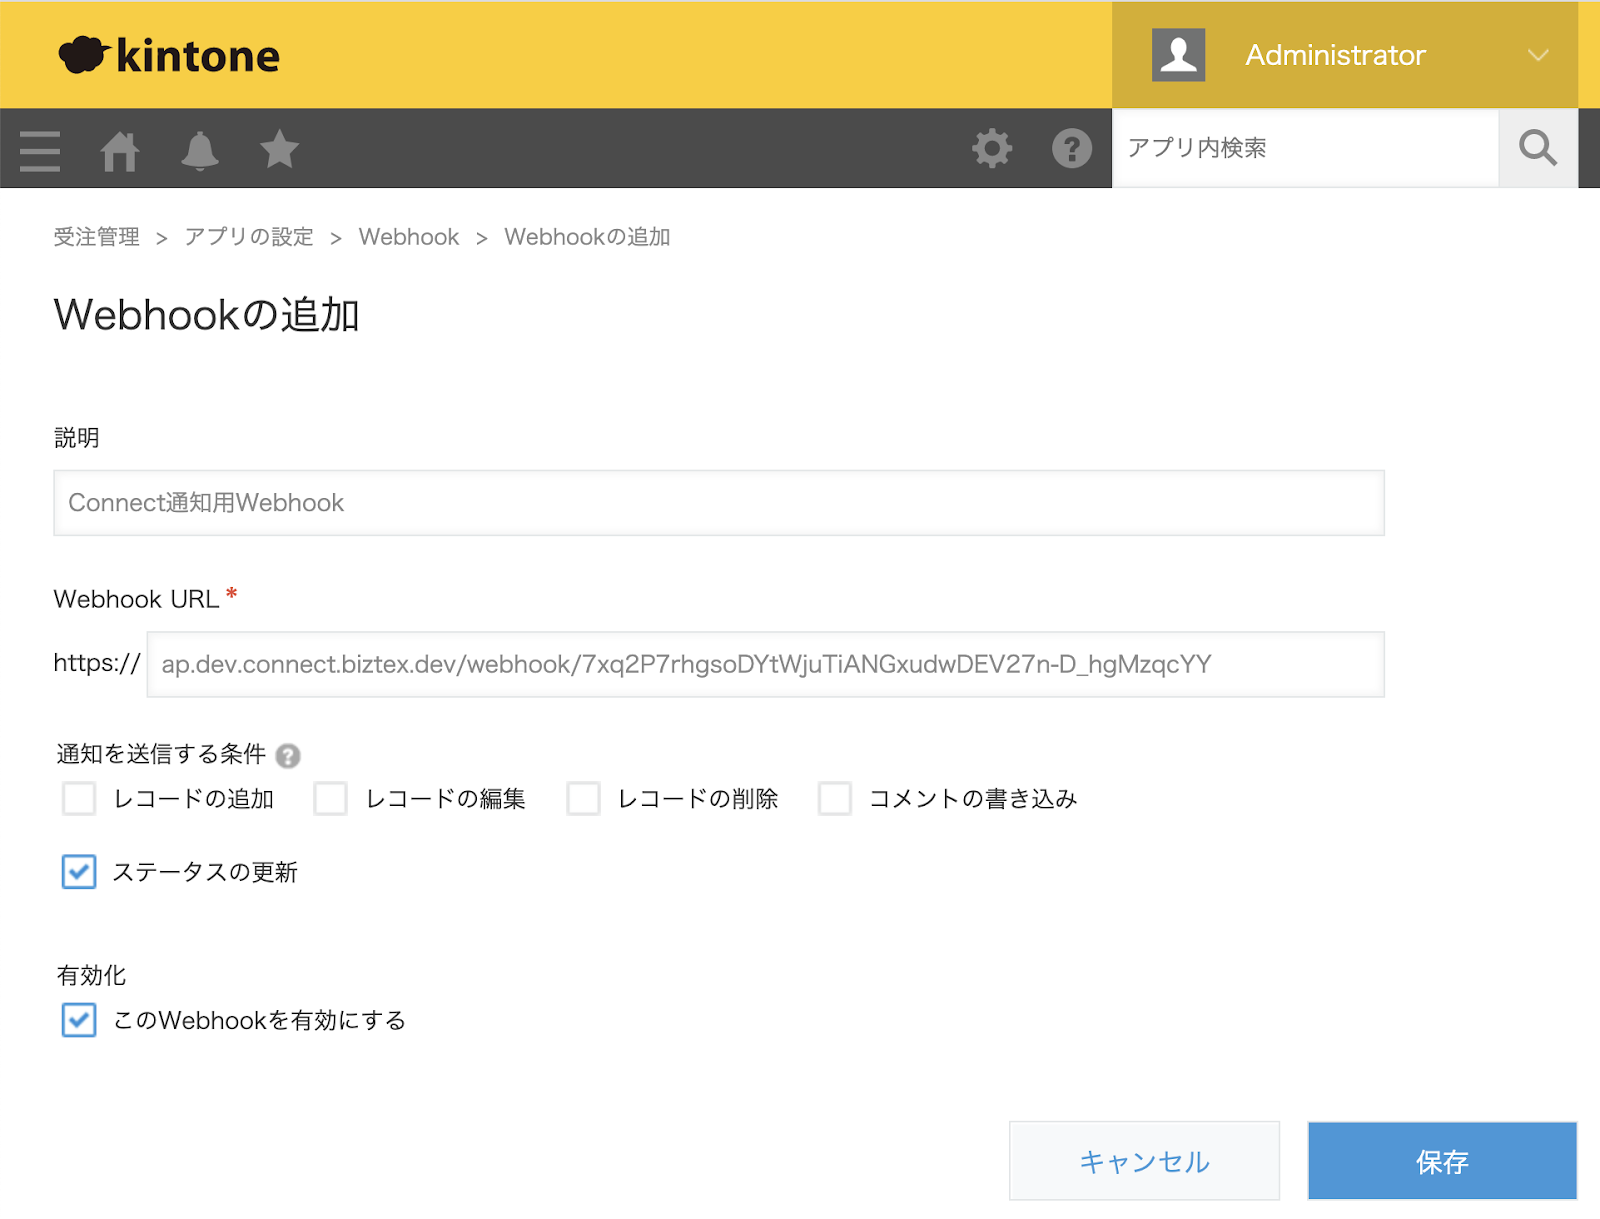Screen dimensions: 1600x1219
Task: Click the Administrator user name
Action: [x=1335, y=55]
